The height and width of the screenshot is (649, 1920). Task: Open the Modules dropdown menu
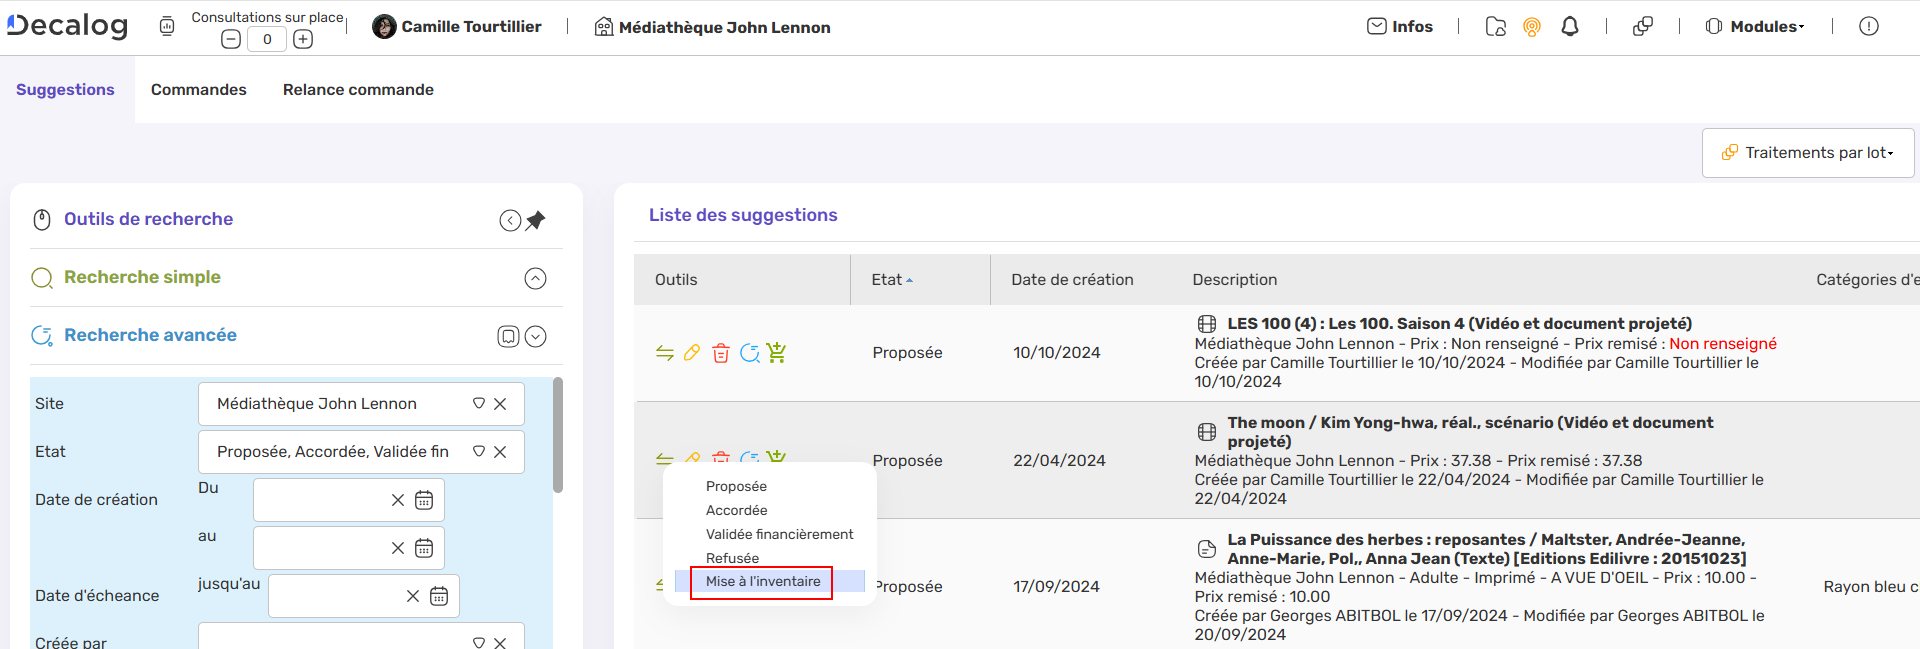(x=1755, y=27)
